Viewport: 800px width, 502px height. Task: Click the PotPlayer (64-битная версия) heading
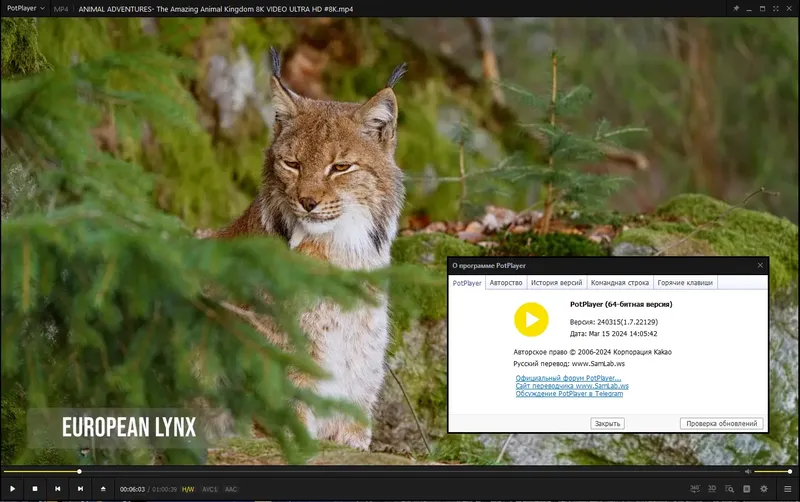(x=621, y=304)
